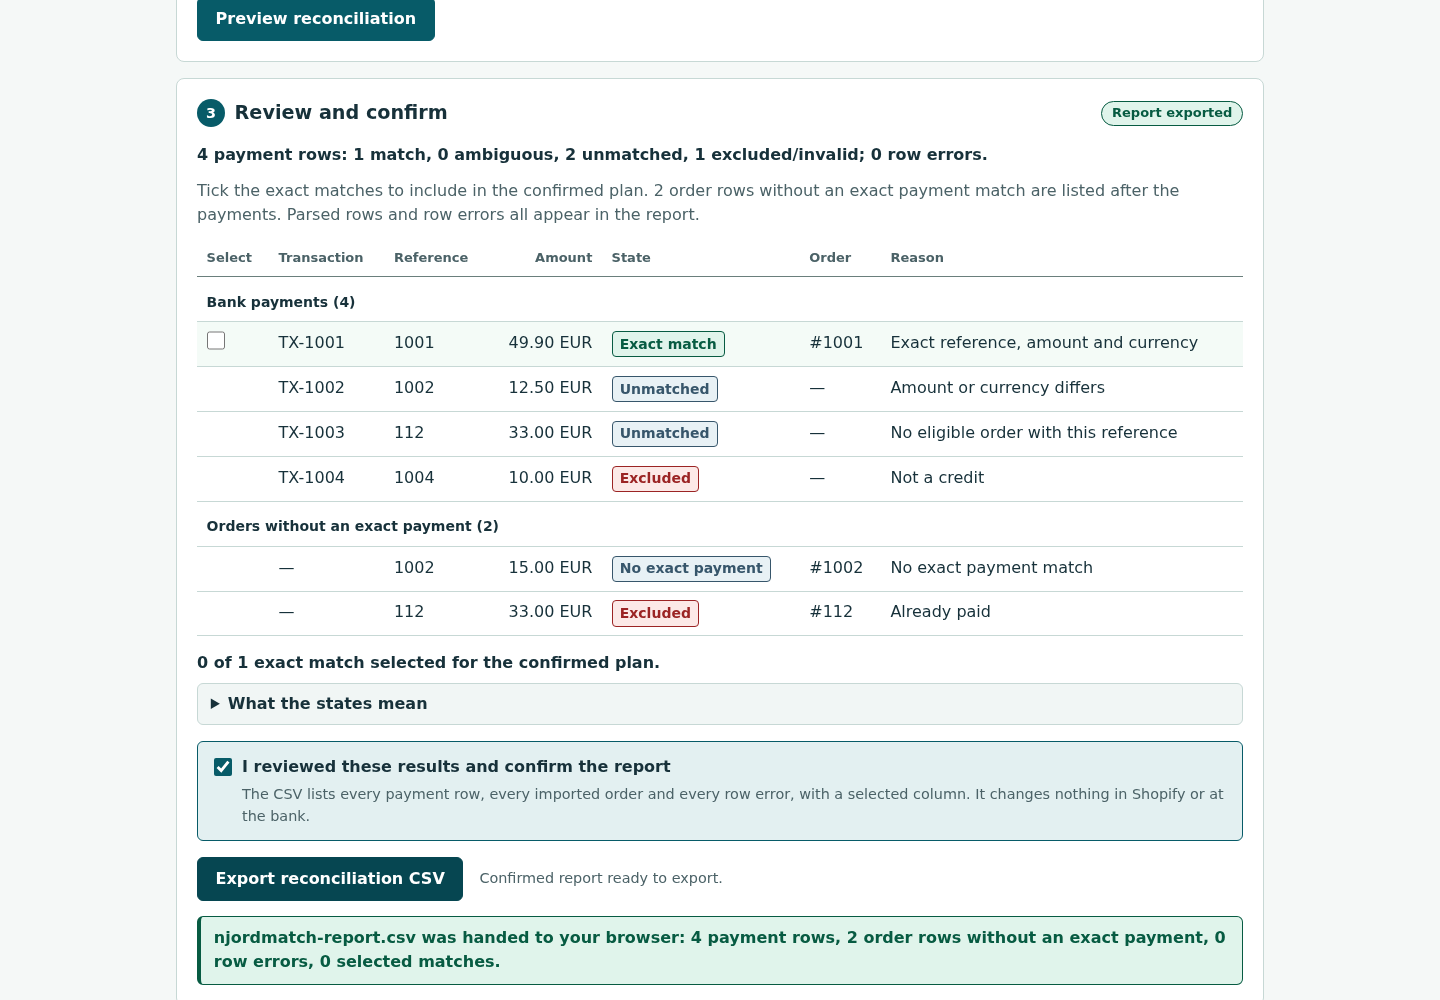1440x1000 pixels.
Task: Click the 'Already paid' reason
Action: [940, 612]
